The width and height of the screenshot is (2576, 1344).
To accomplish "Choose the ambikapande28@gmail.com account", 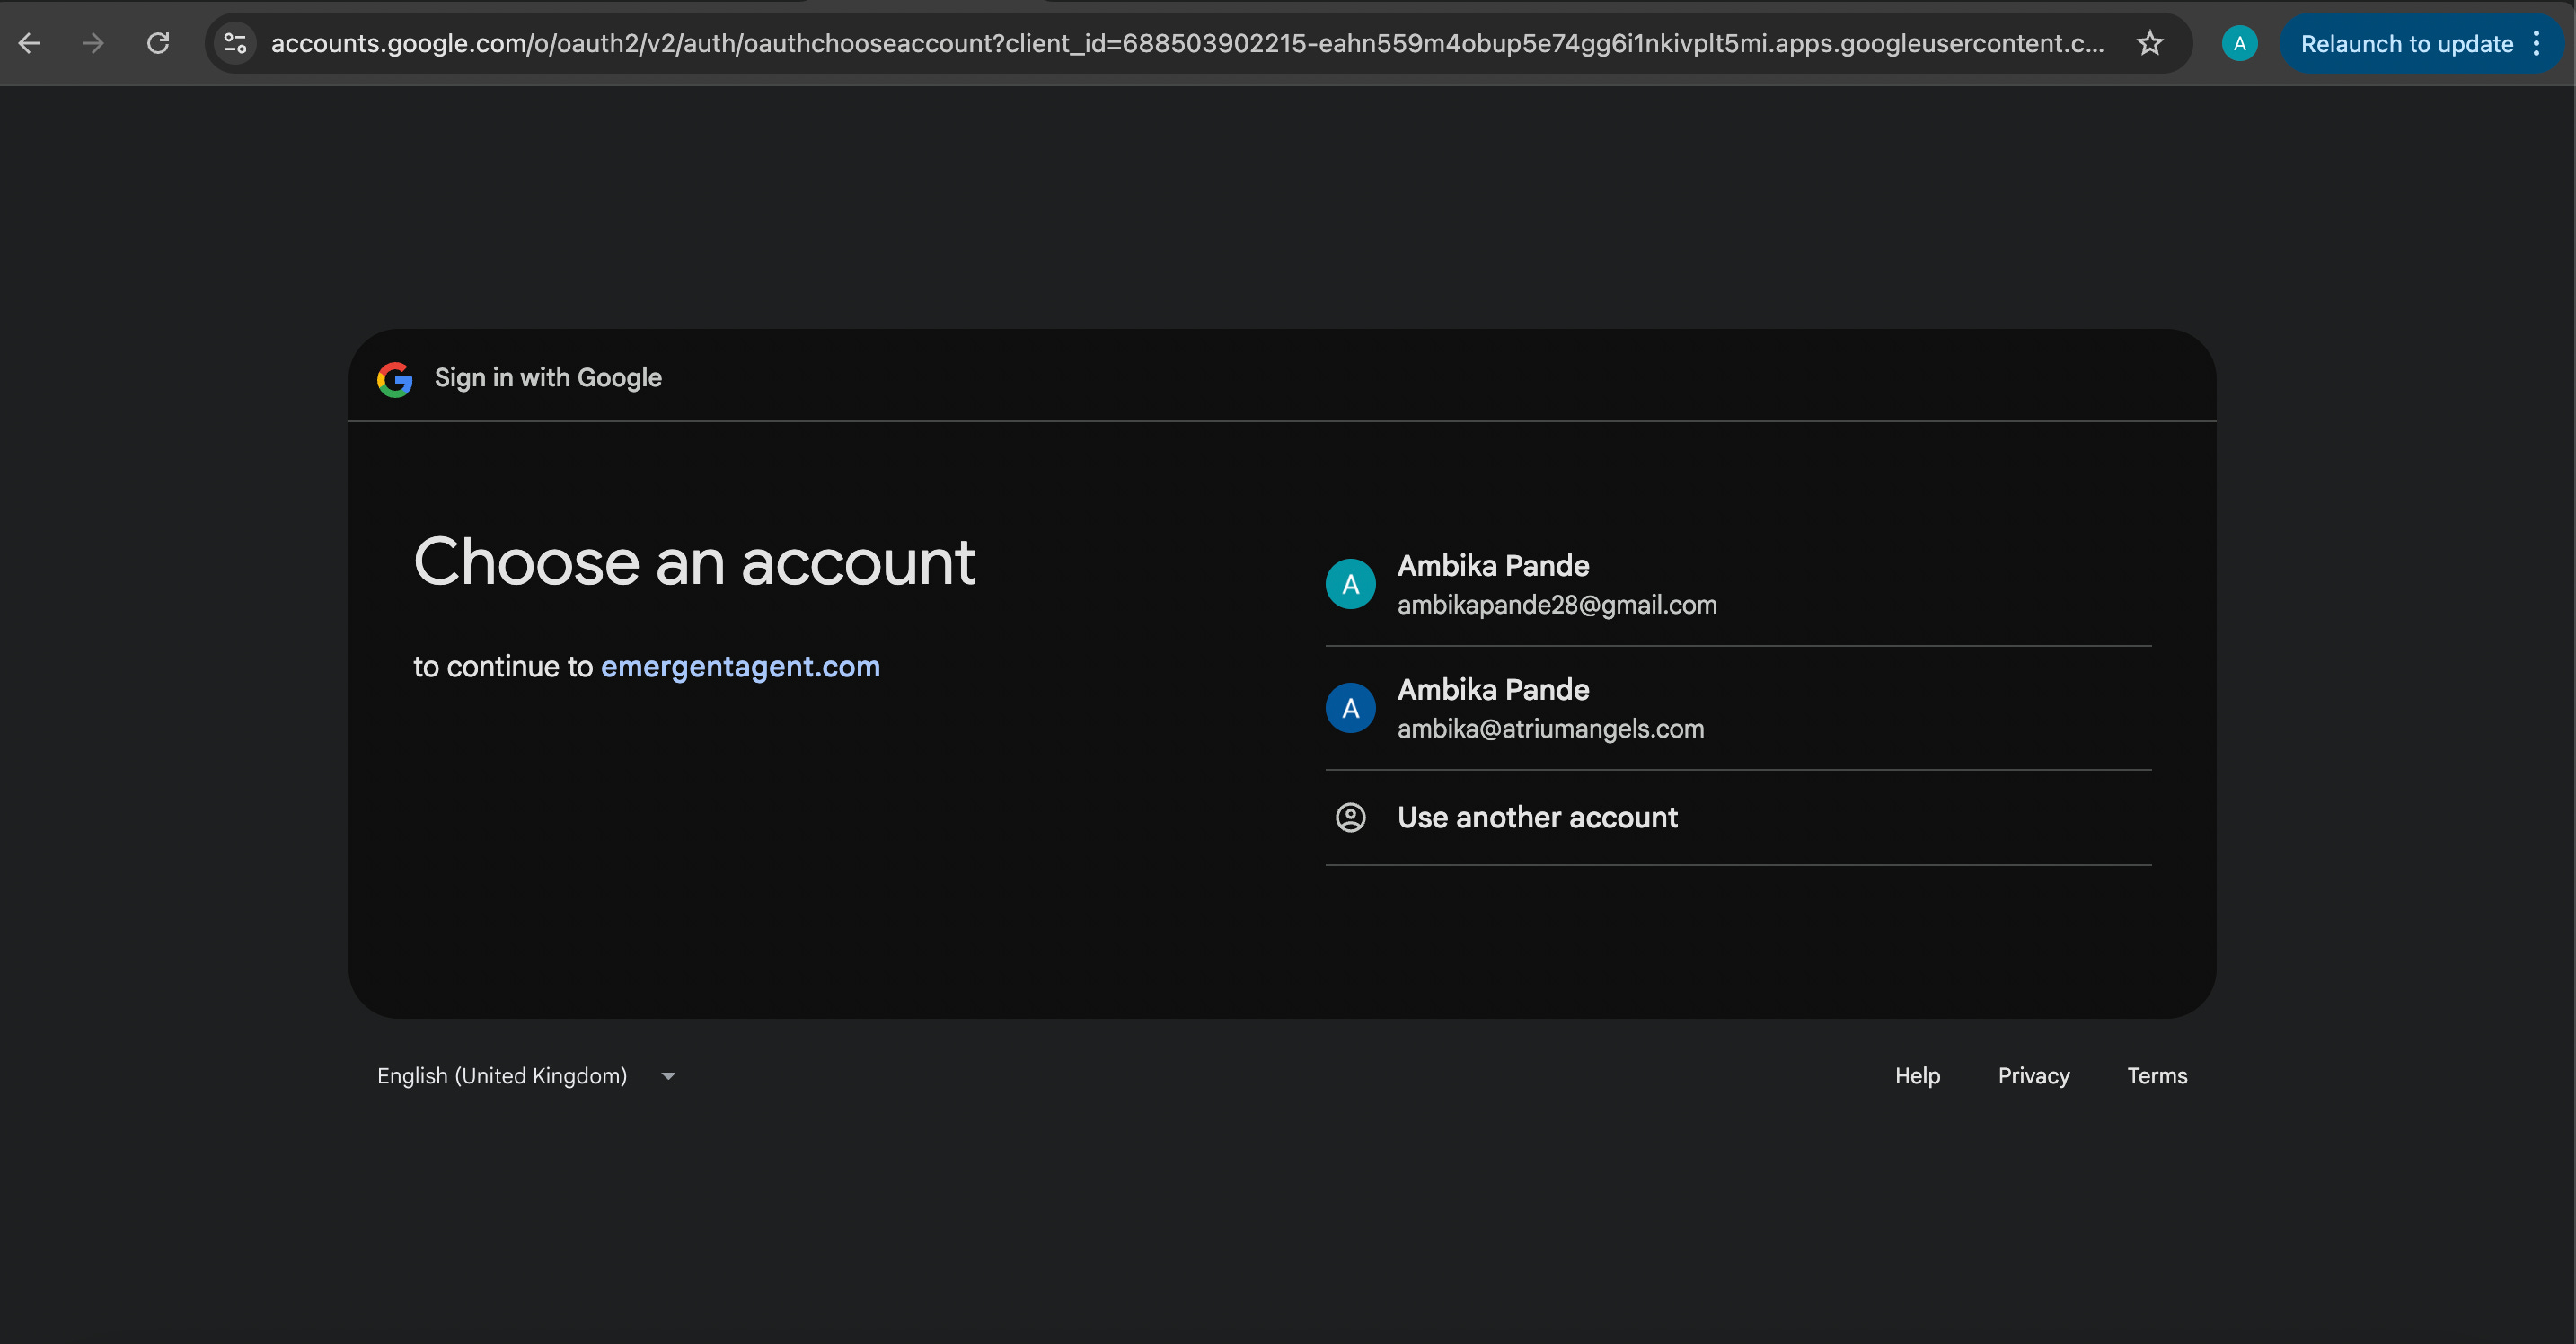I will (x=1556, y=585).
